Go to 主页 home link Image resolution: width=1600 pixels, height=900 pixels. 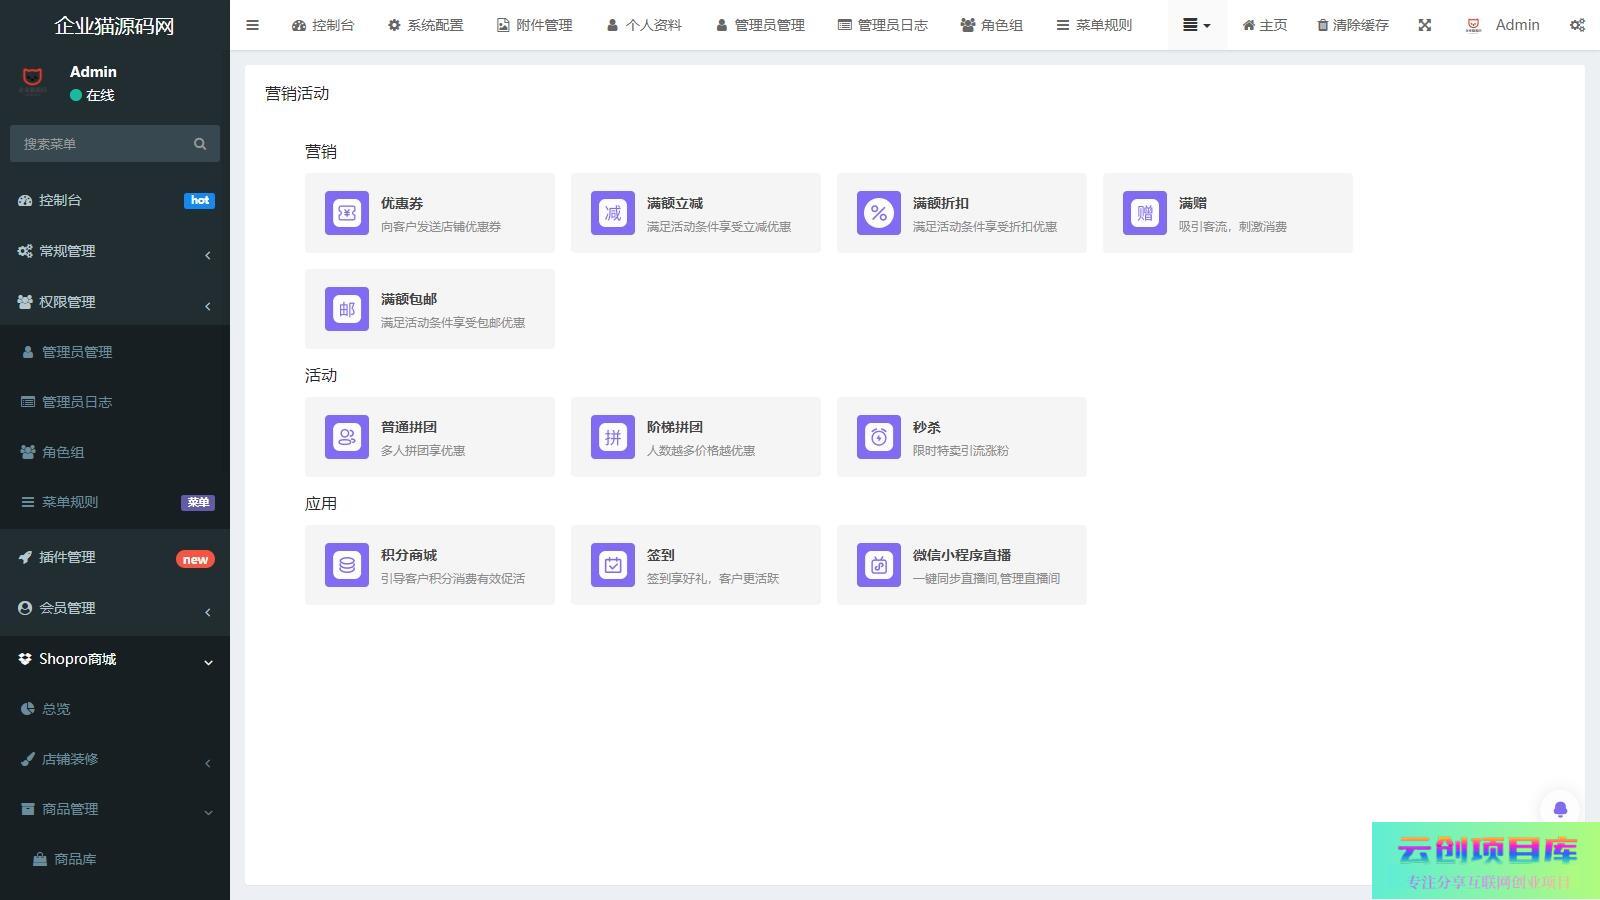(x=1264, y=25)
